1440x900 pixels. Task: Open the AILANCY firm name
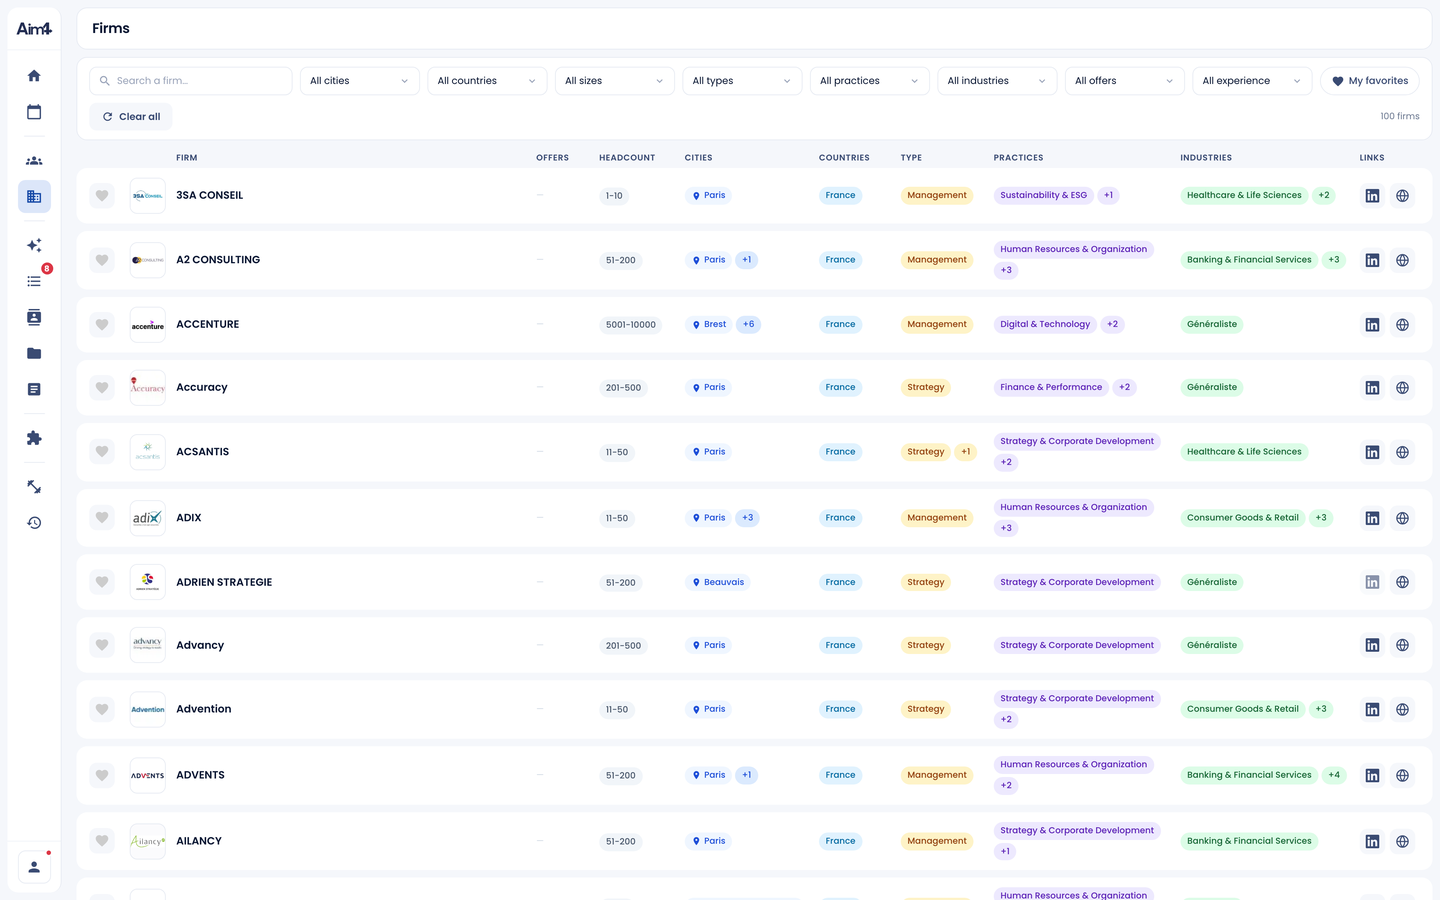click(x=199, y=841)
